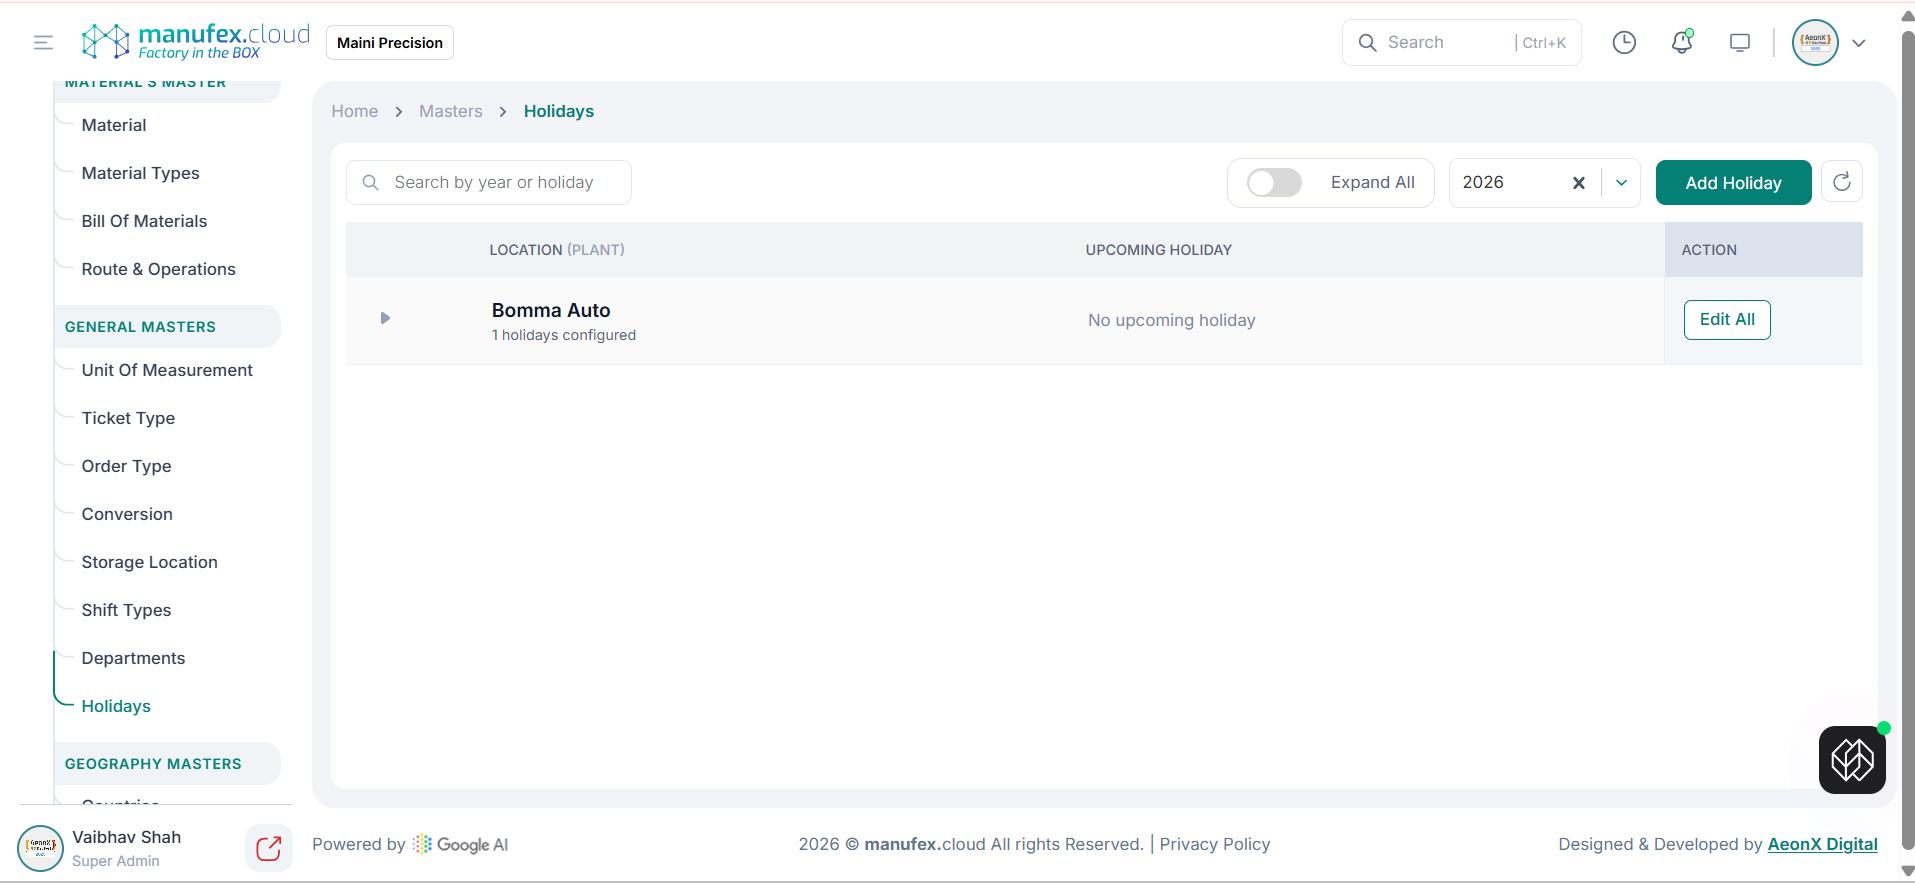Viewport: 1915px width, 883px height.
Task: Open Shift Types in sidebar
Action: [126, 610]
